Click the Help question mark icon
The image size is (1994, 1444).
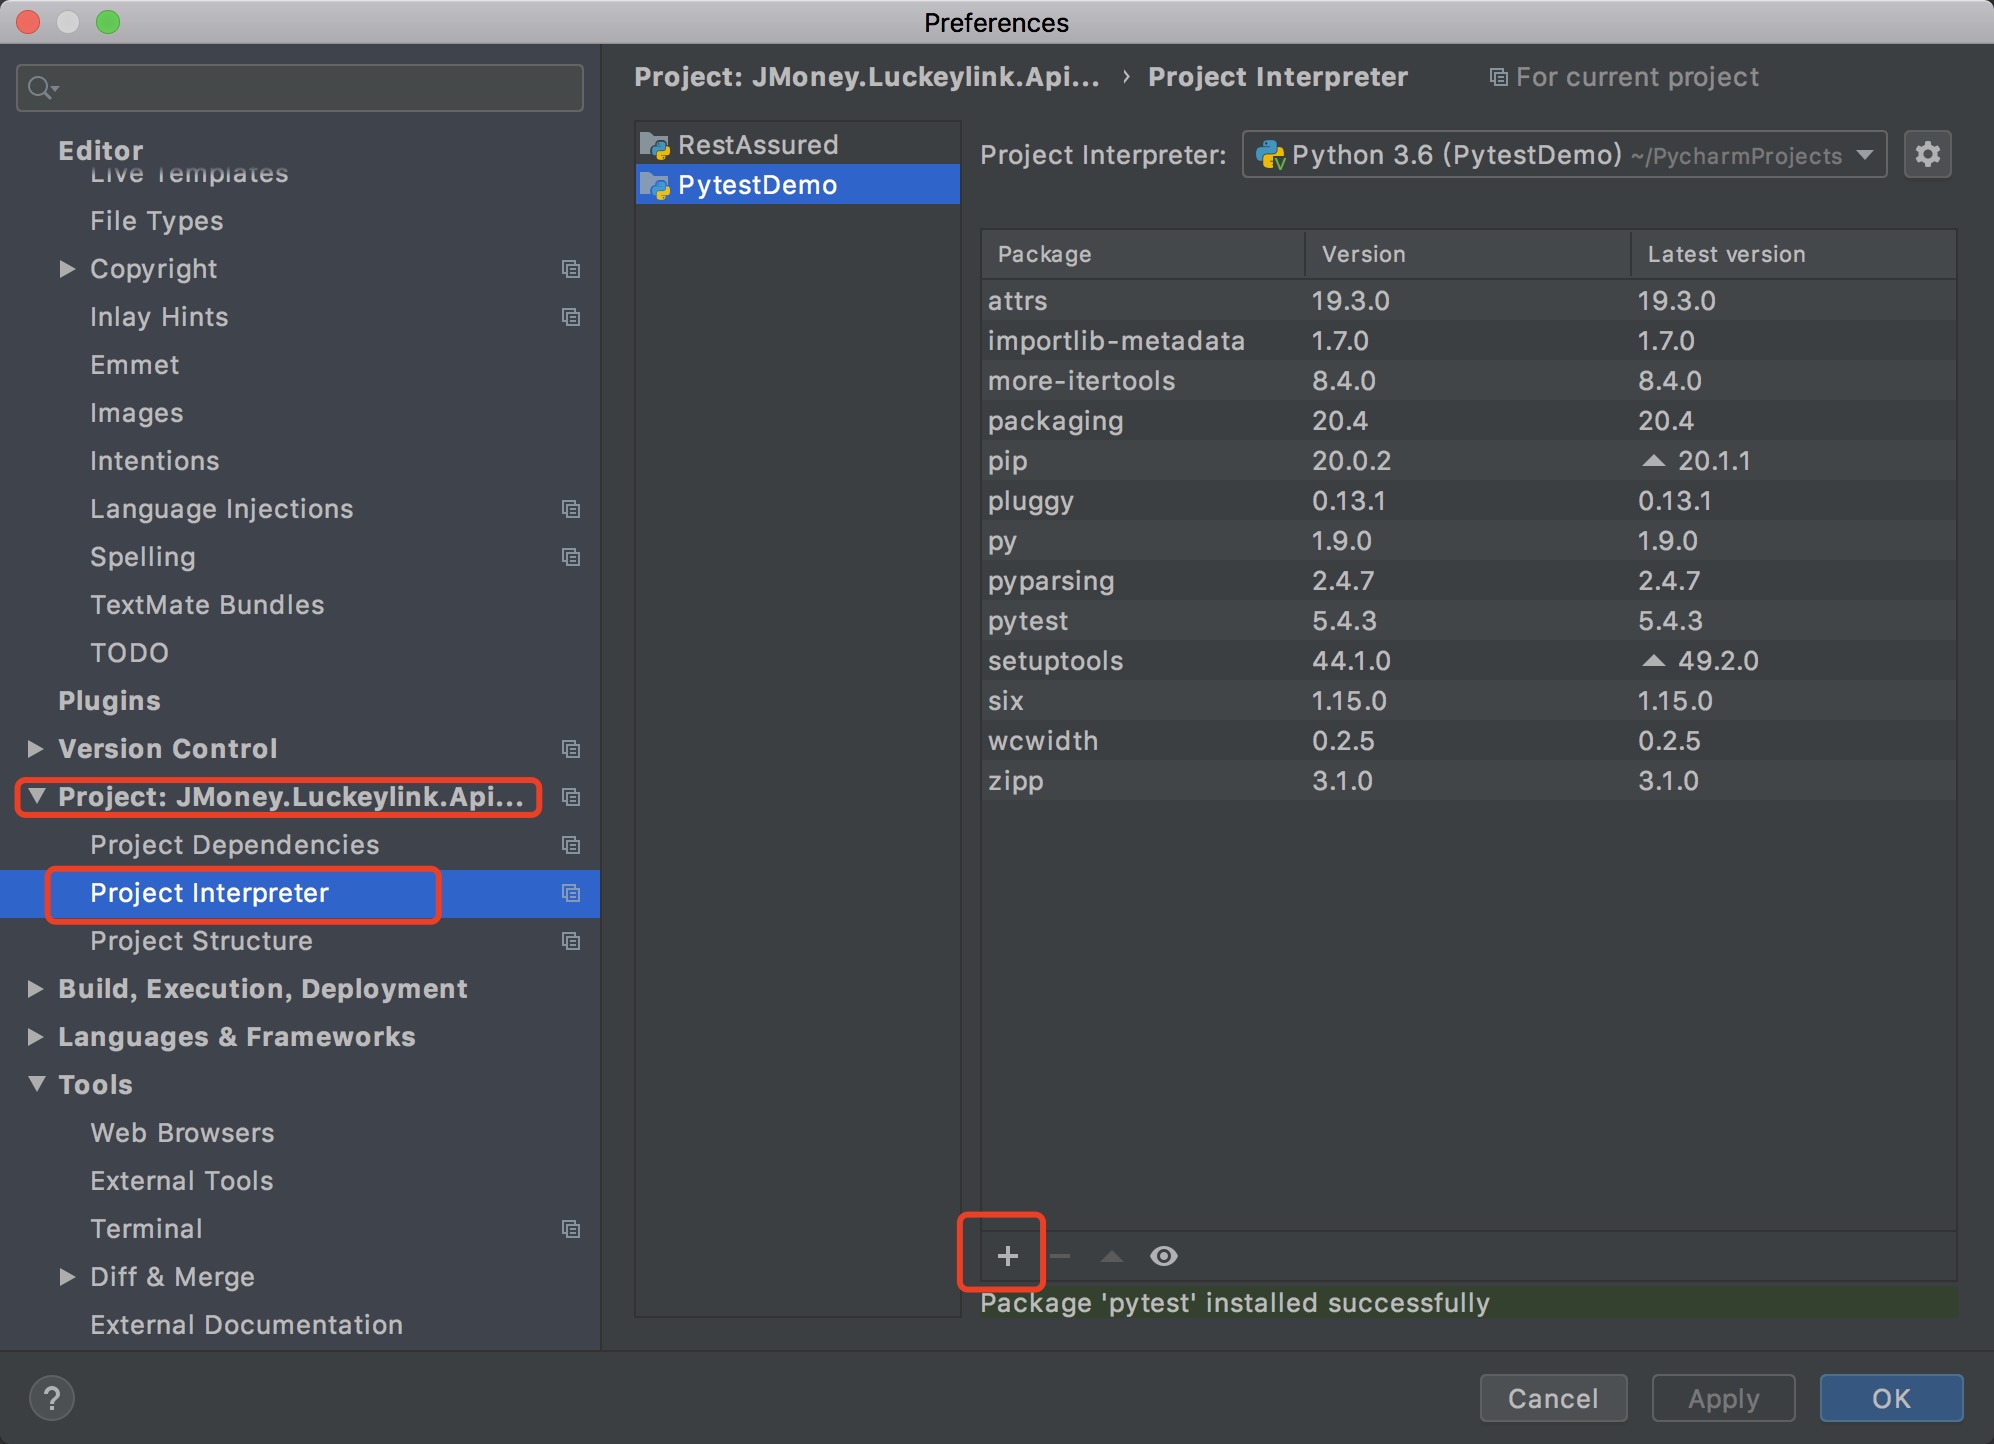52,1398
